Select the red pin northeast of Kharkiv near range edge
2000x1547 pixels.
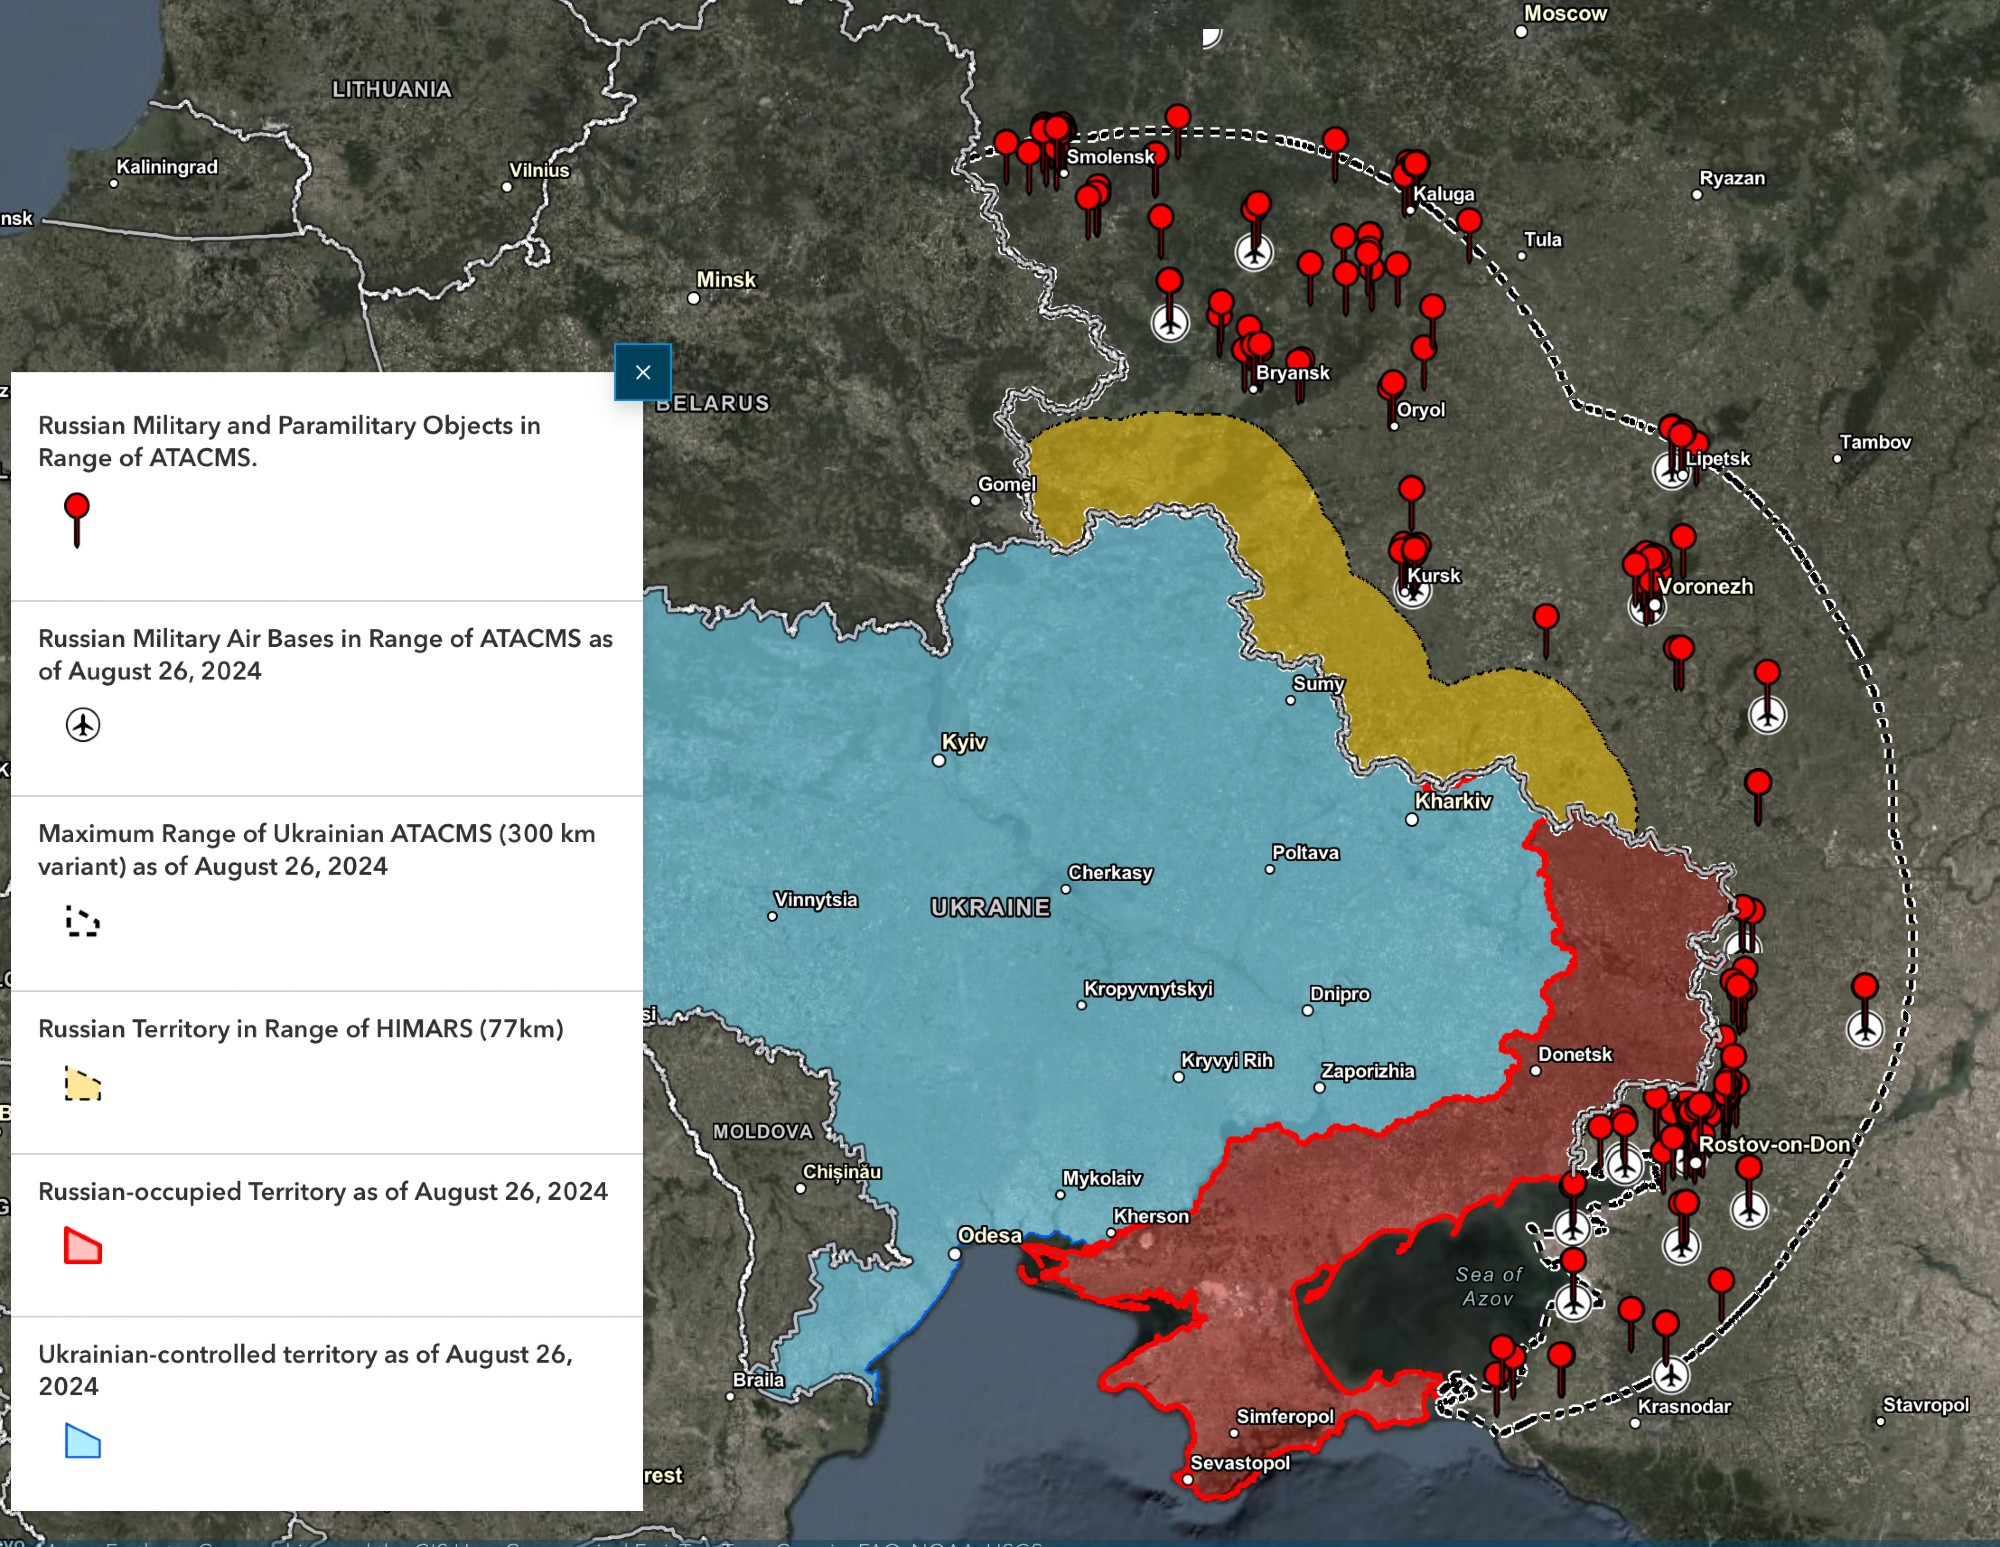tap(1758, 796)
